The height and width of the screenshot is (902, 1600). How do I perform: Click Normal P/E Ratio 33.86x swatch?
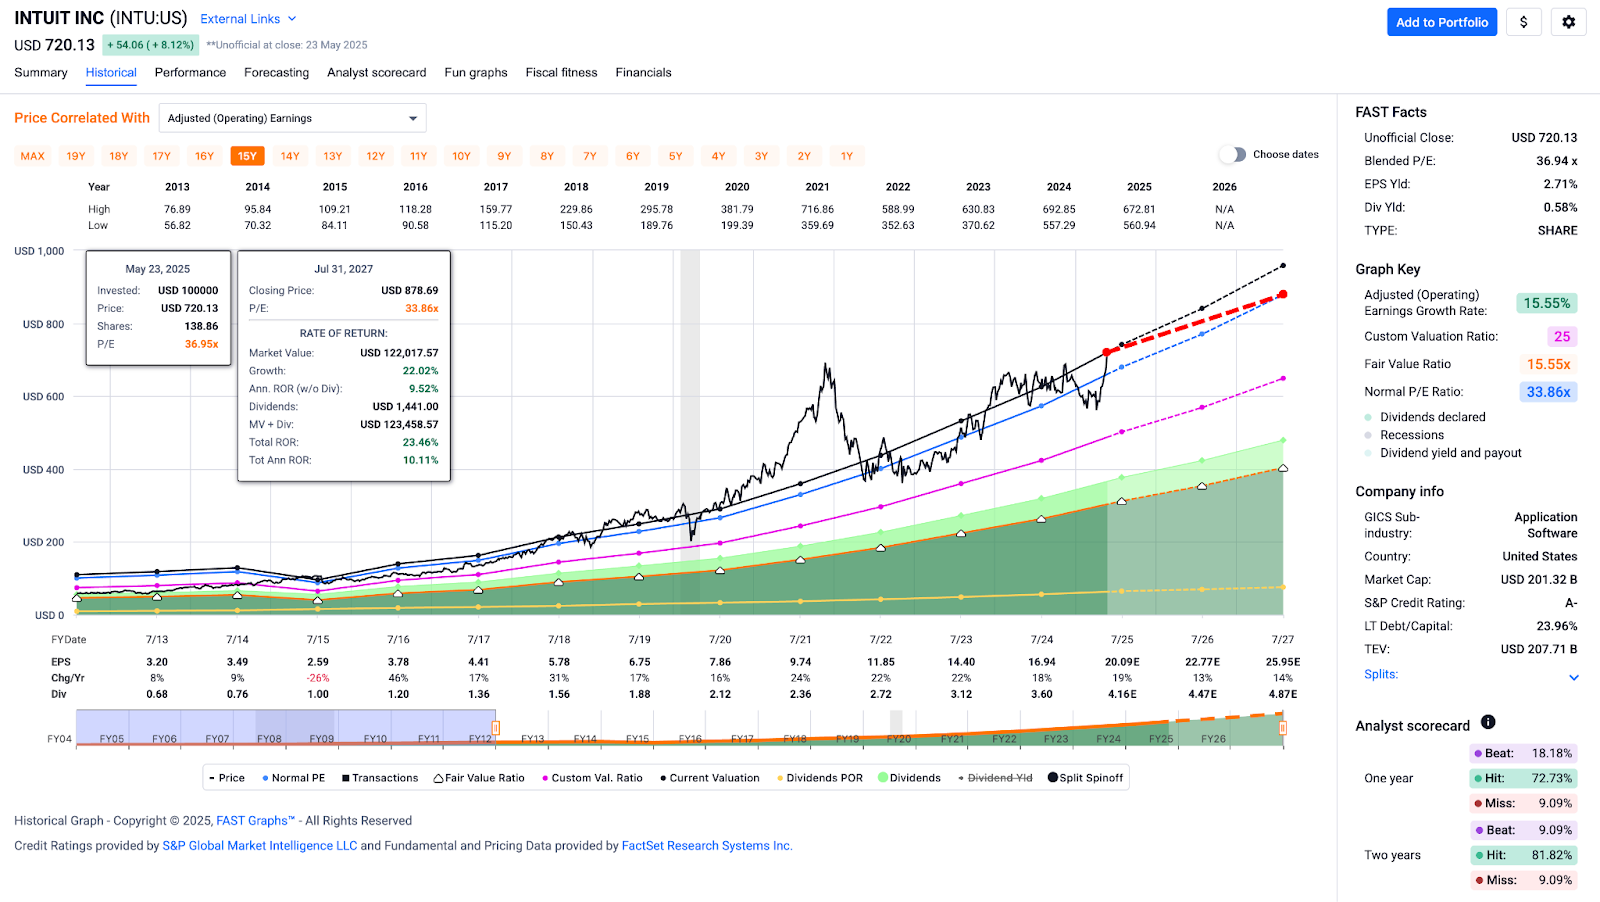coord(1548,392)
